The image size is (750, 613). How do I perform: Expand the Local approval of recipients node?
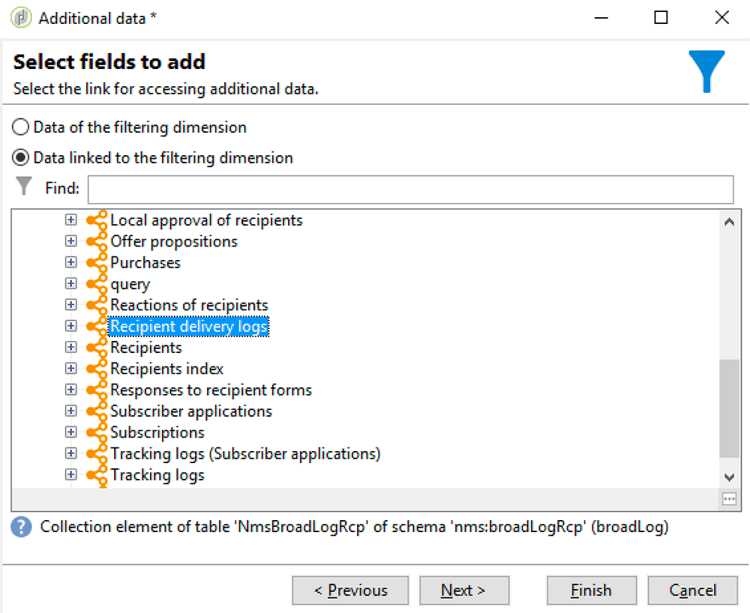pos(71,219)
